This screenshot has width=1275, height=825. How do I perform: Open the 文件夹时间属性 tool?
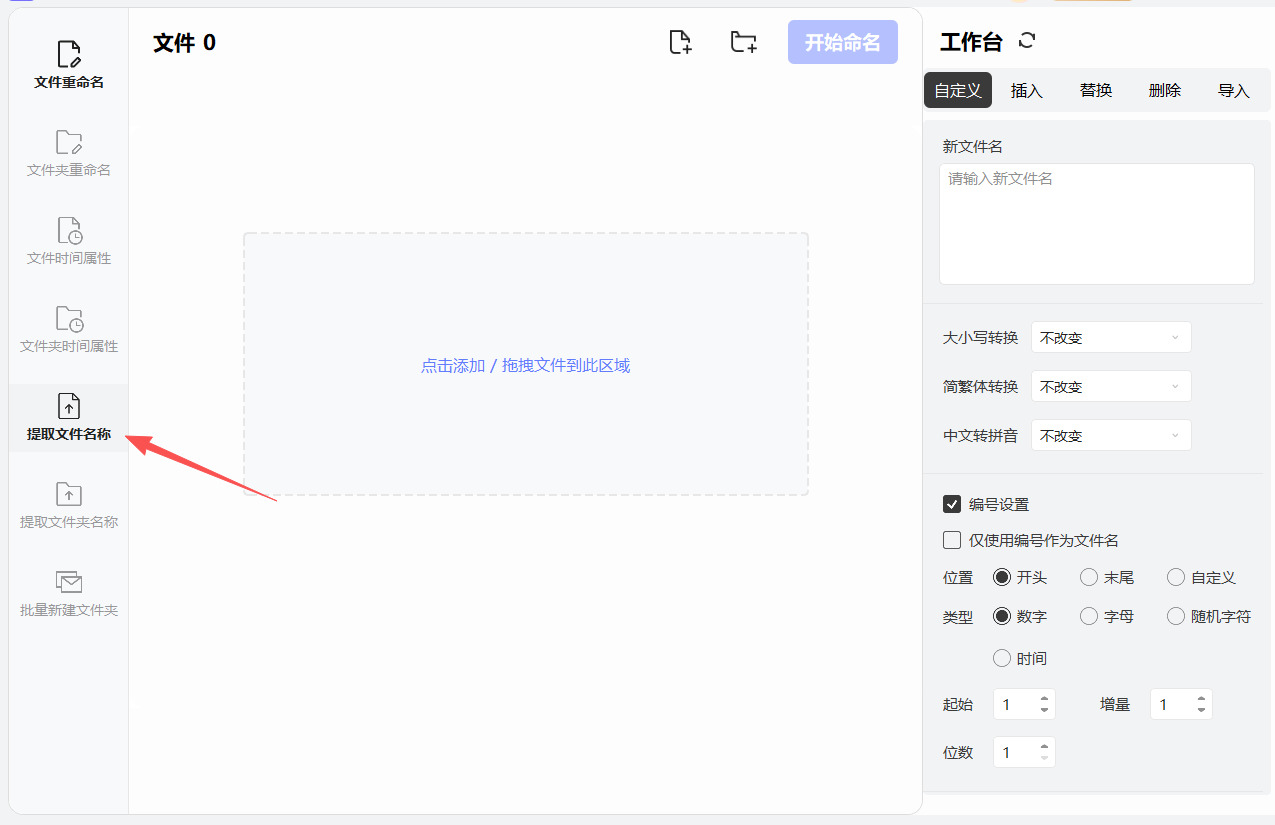(x=68, y=319)
